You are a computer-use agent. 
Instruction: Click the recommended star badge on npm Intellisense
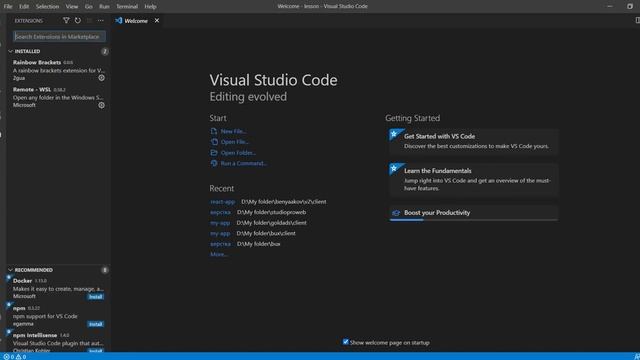(9, 332)
